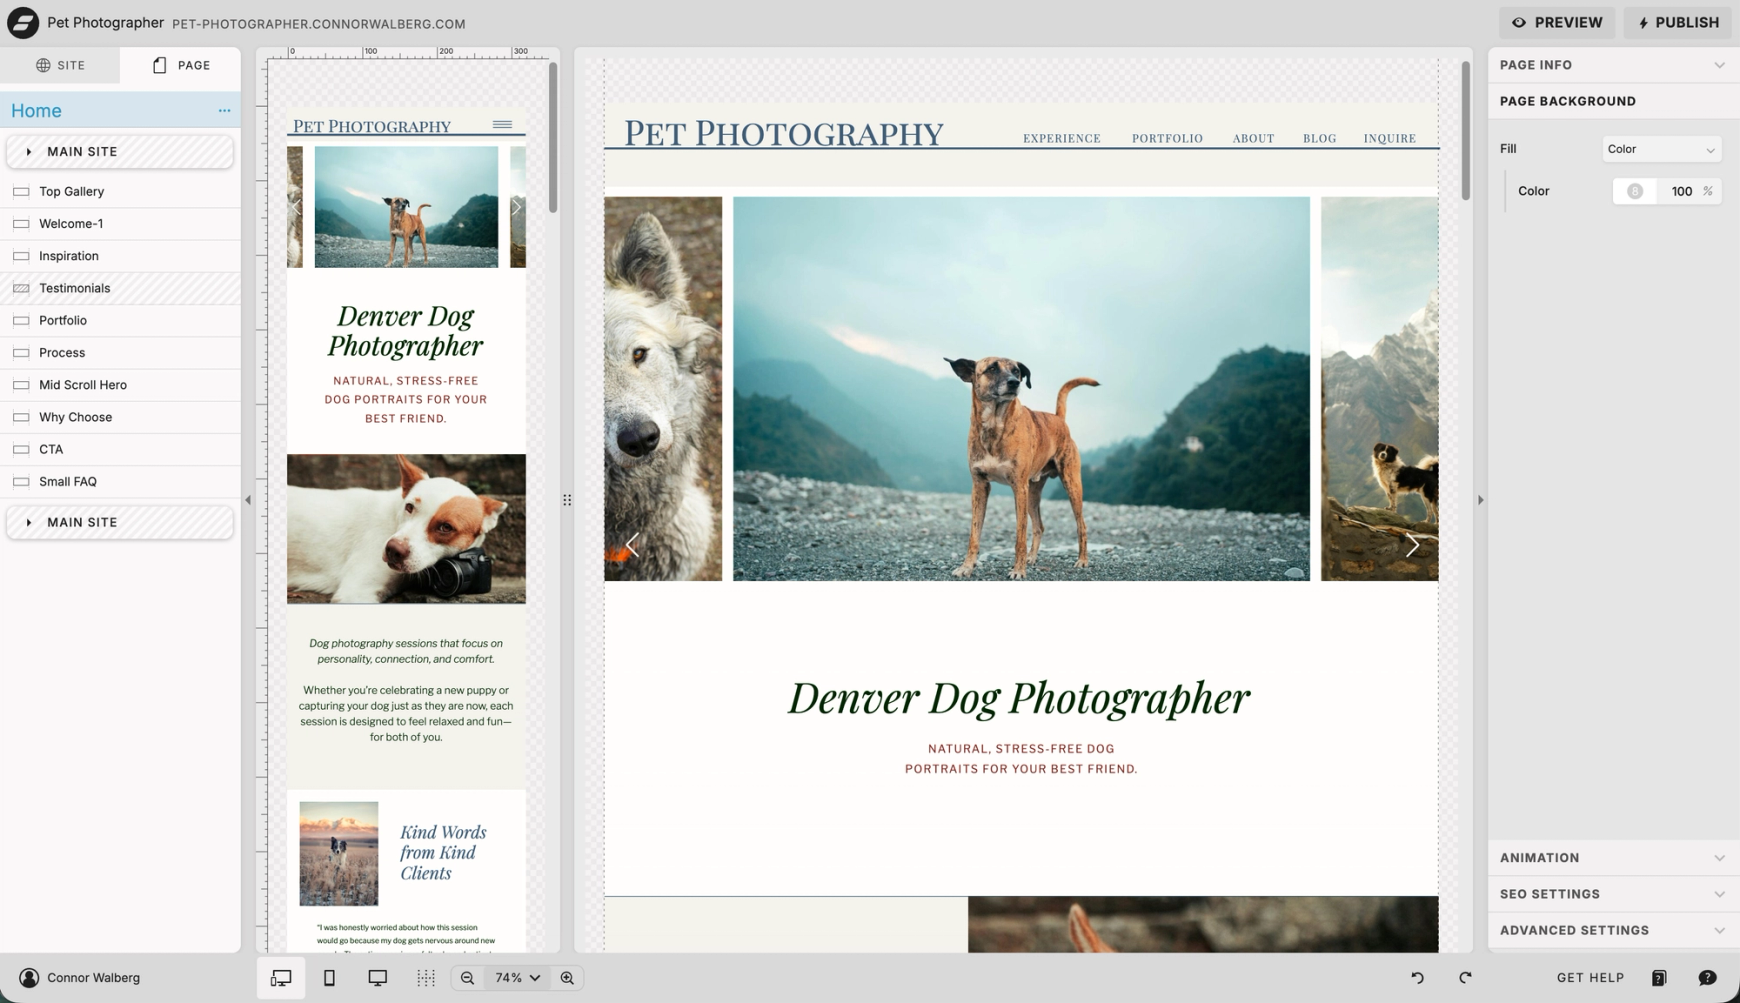The height and width of the screenshot is (1003, 1740).
Task: Go to next desktop gallery image
Action: coord(1412,545)
